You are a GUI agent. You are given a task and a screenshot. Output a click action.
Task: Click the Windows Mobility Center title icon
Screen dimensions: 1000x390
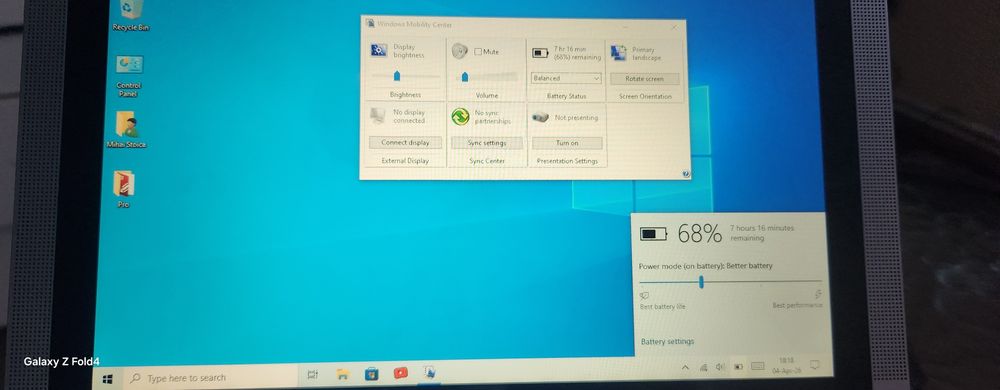(x=371, y=24)
